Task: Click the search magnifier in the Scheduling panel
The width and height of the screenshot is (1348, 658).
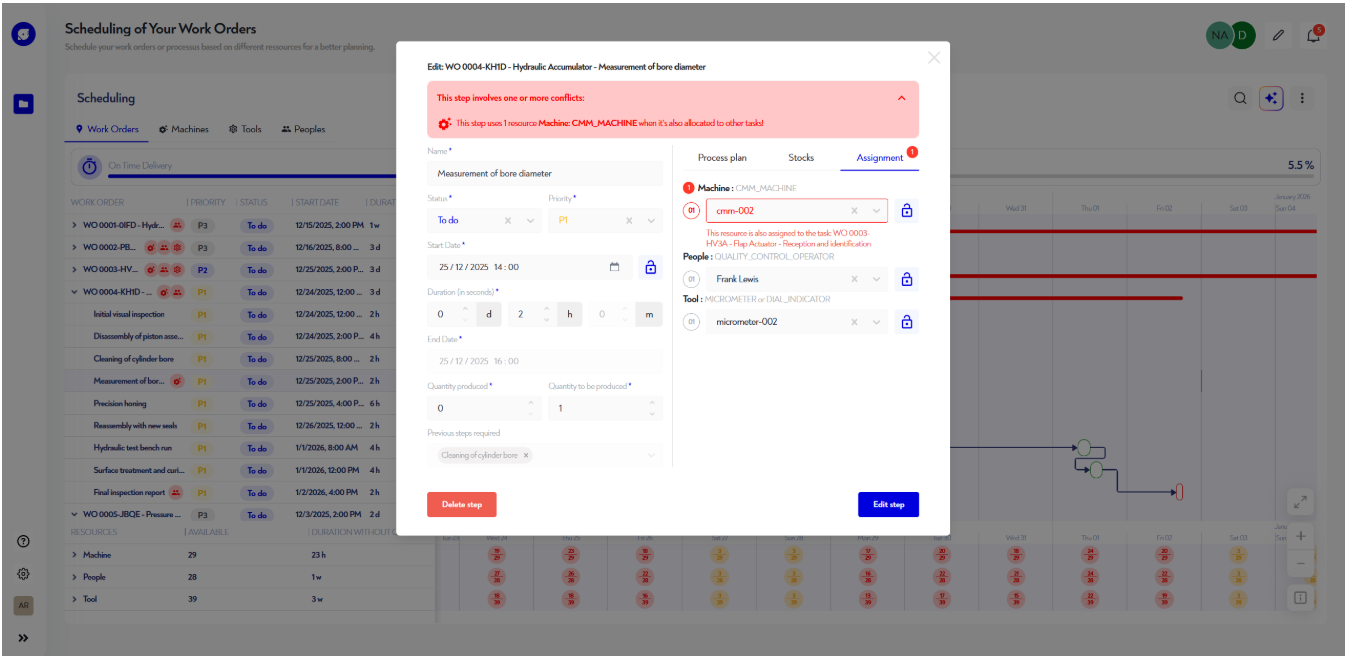Action: (x=1240, y=98)
